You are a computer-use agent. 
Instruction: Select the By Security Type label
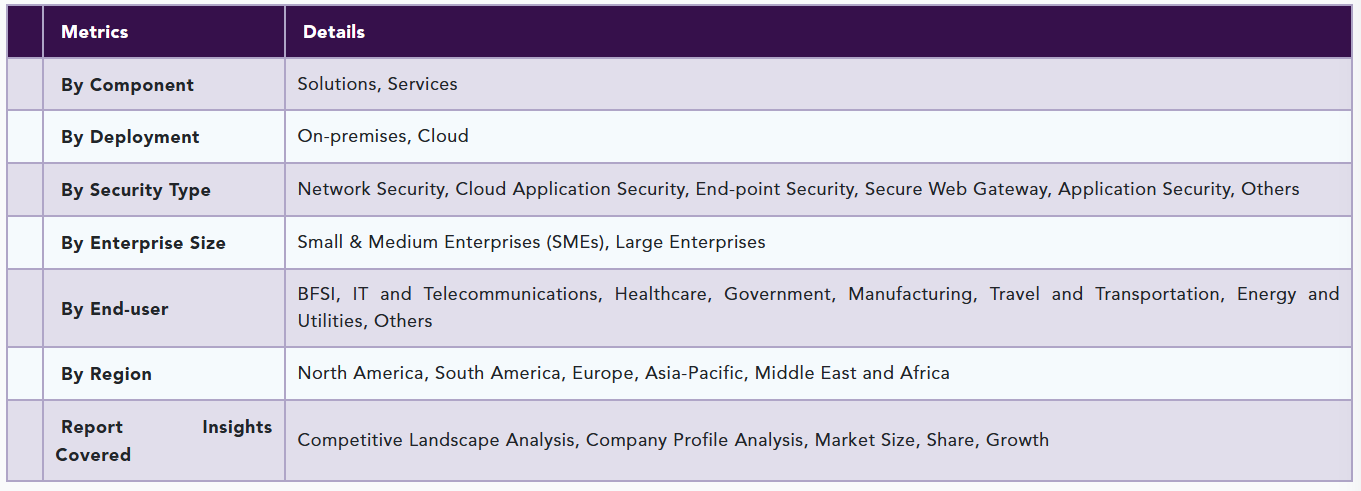(135, 190)
